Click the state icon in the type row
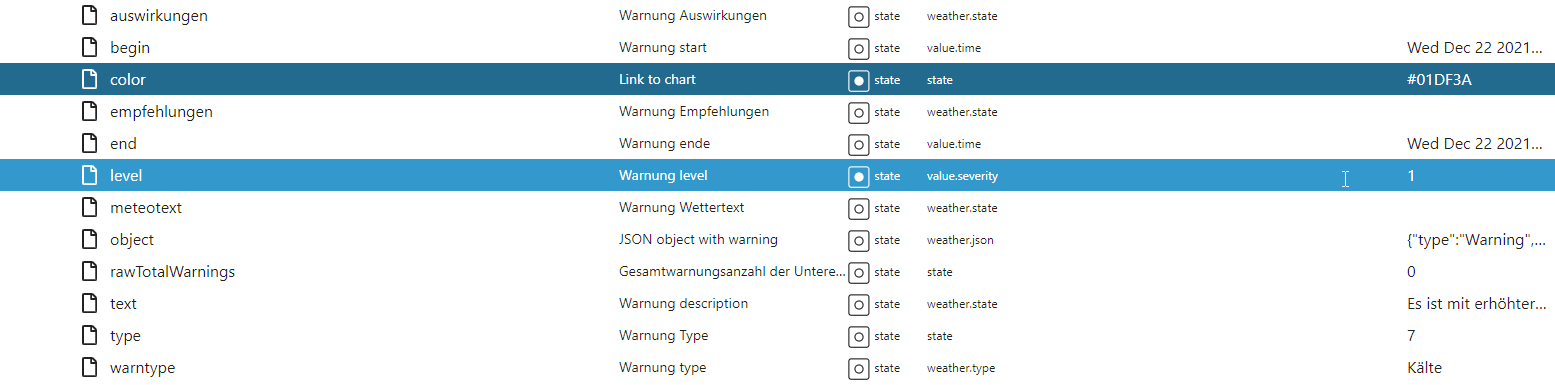This screenshot has height=385, width=1555. (858, 336)
